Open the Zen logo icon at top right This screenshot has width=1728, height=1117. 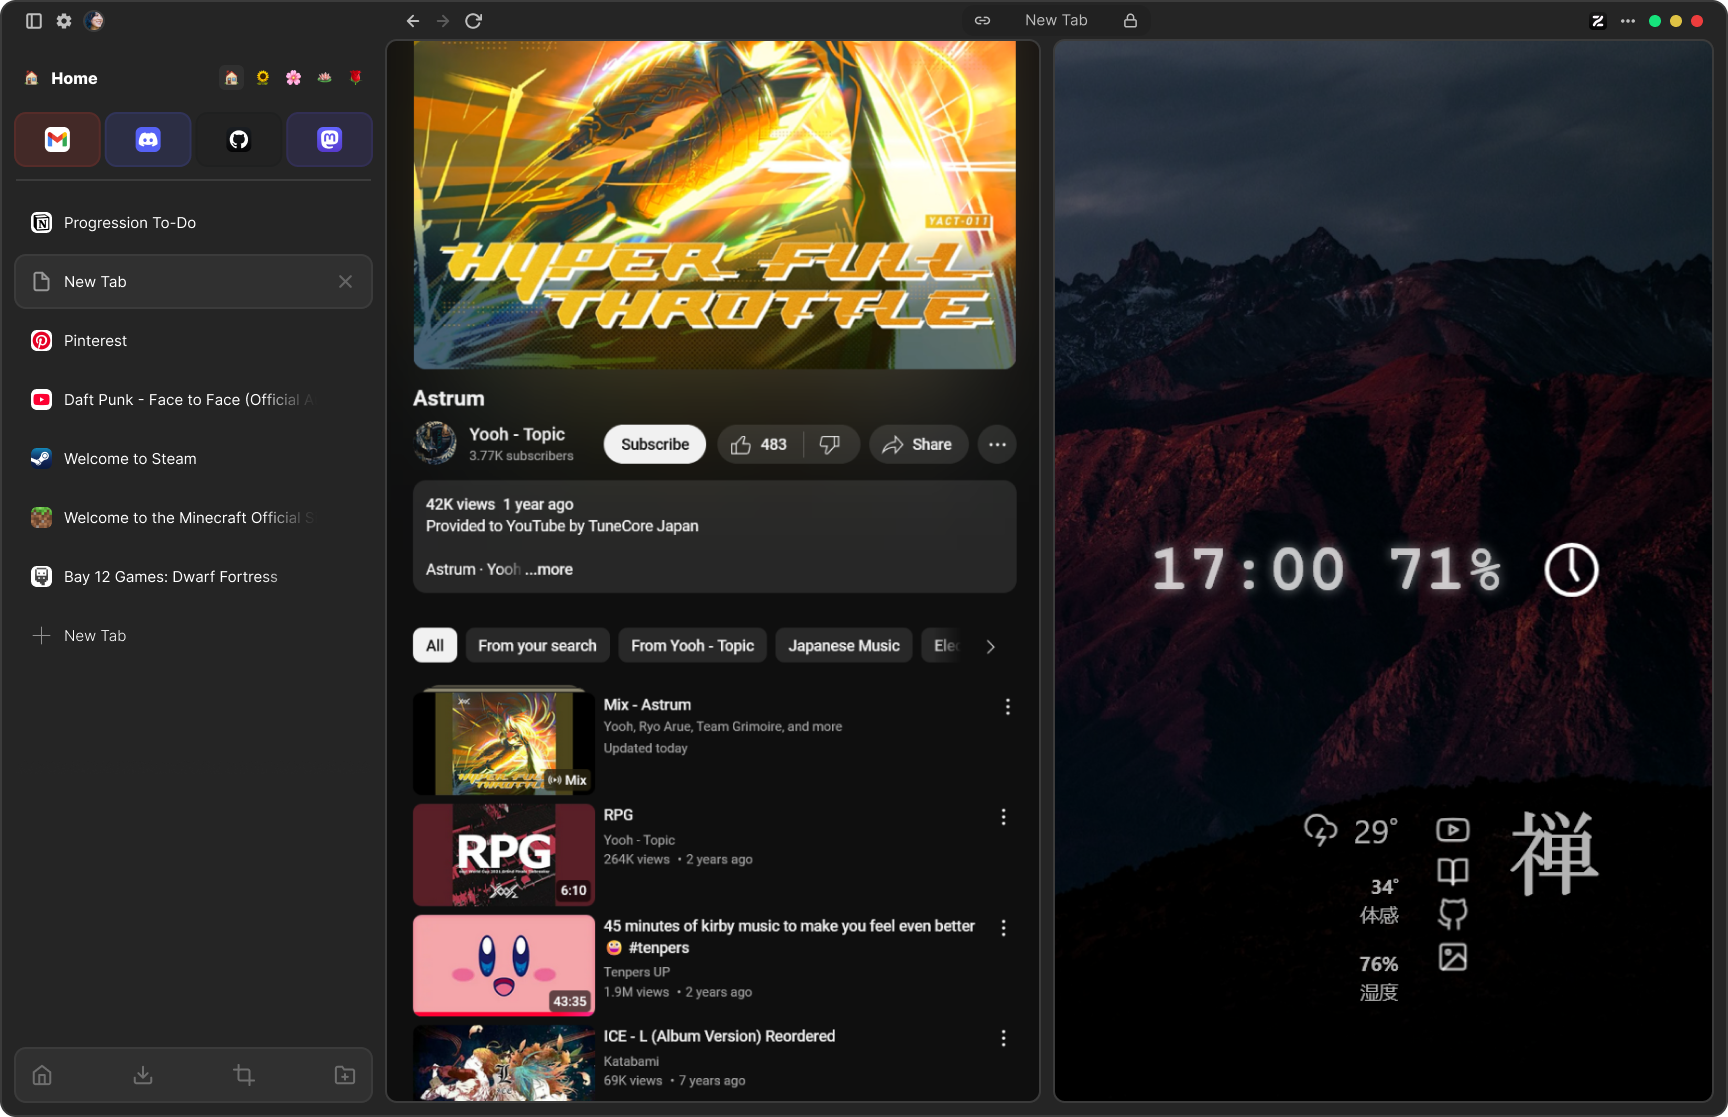pyautogui.click(x=1598, y=21)
